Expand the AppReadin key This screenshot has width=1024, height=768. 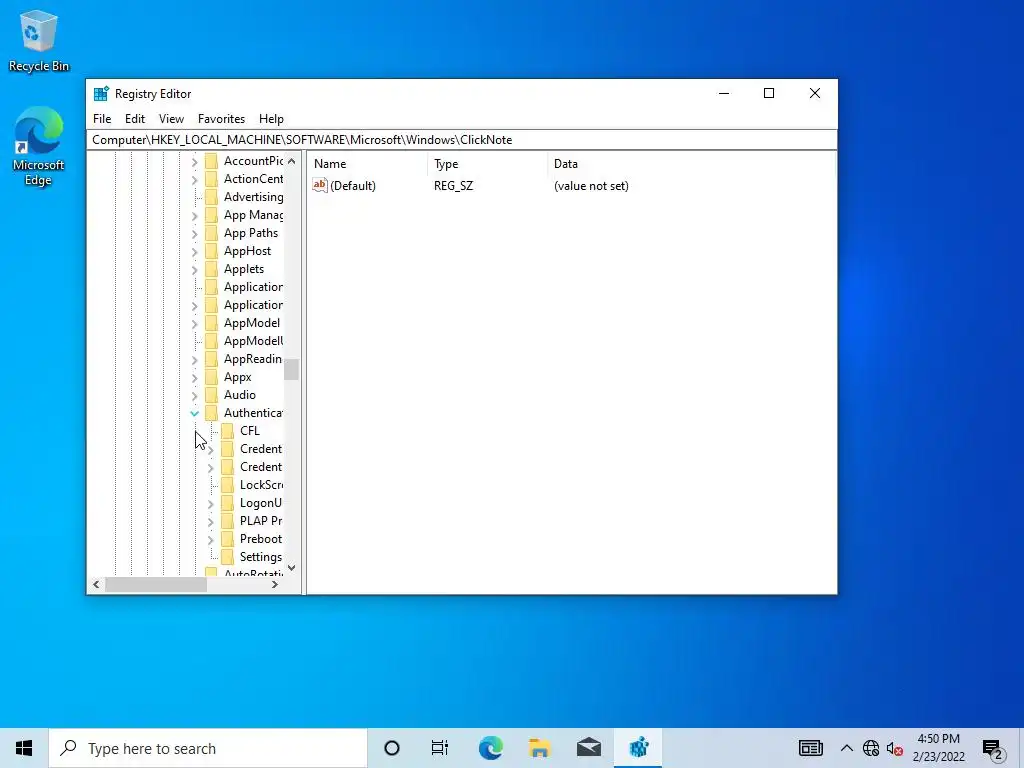[x=195, y=359]
